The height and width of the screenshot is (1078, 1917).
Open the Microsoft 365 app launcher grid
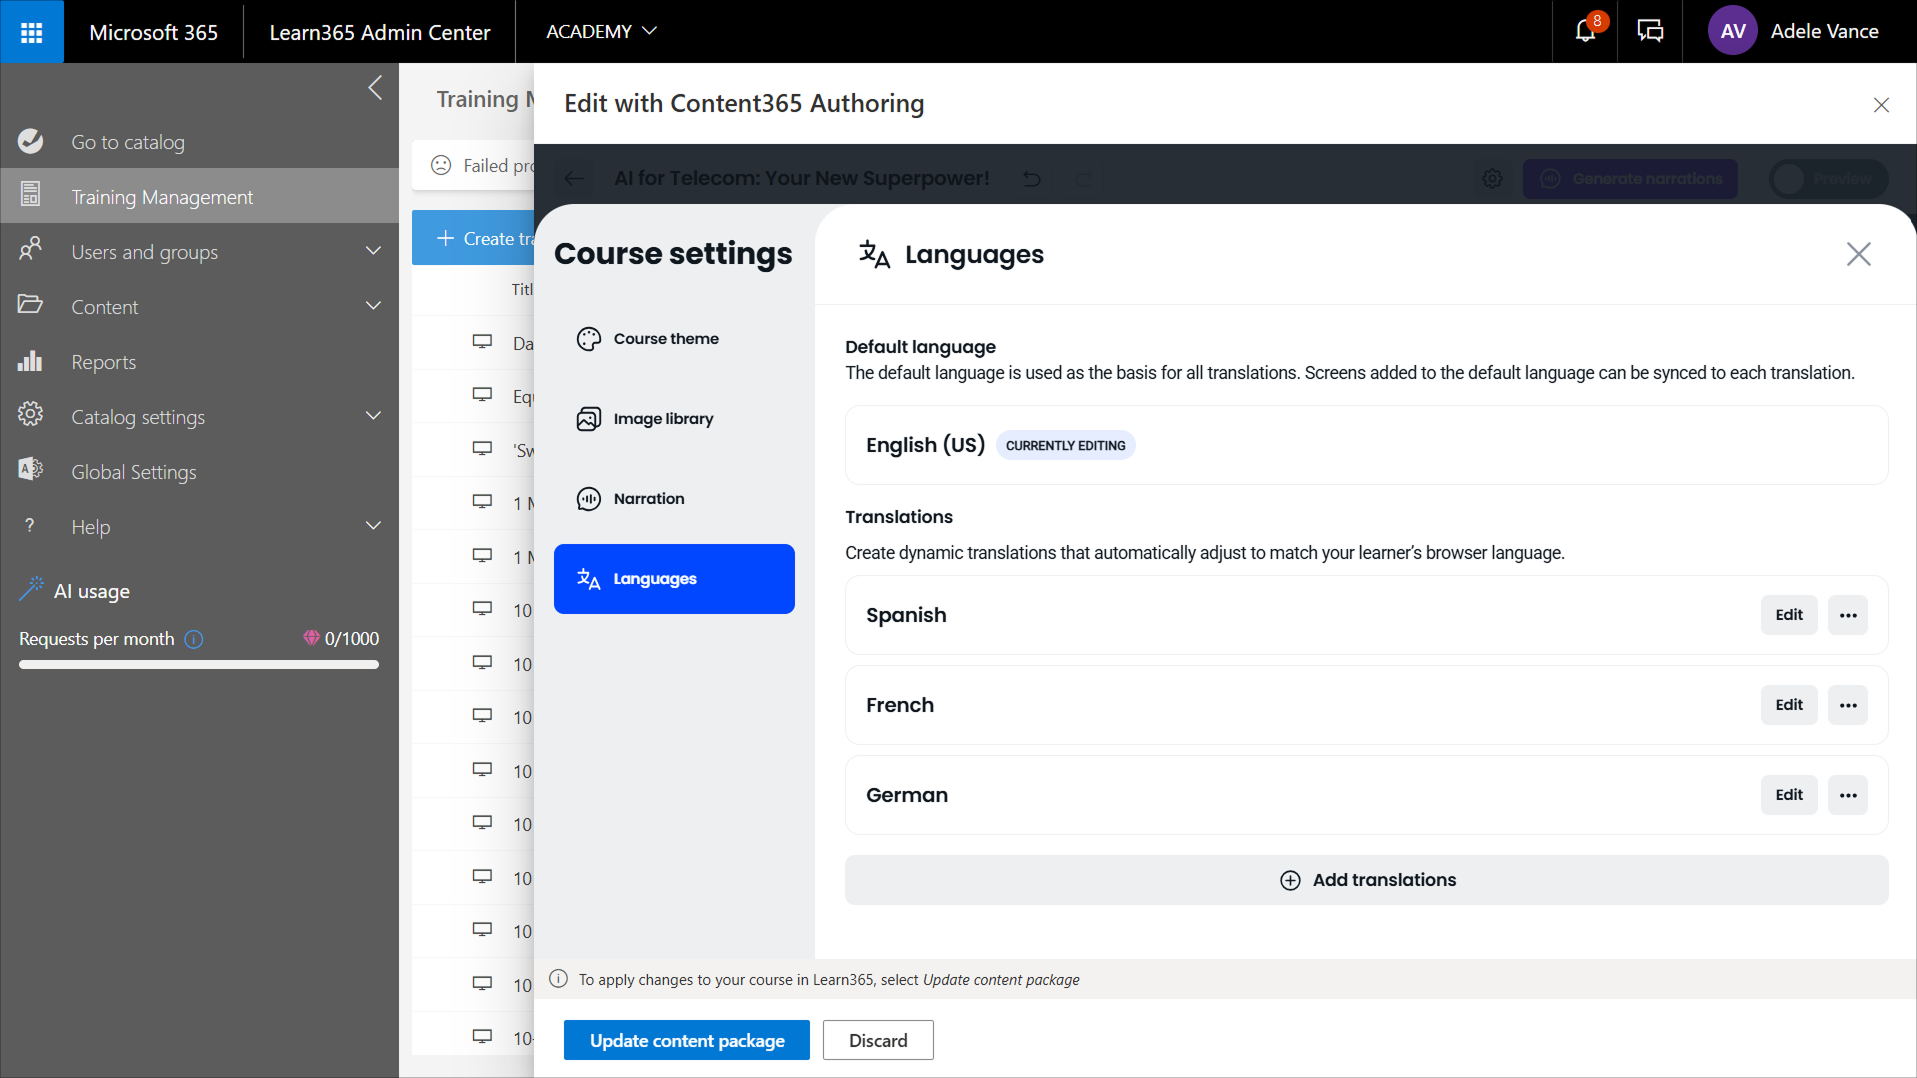click(x=31, y=32)
